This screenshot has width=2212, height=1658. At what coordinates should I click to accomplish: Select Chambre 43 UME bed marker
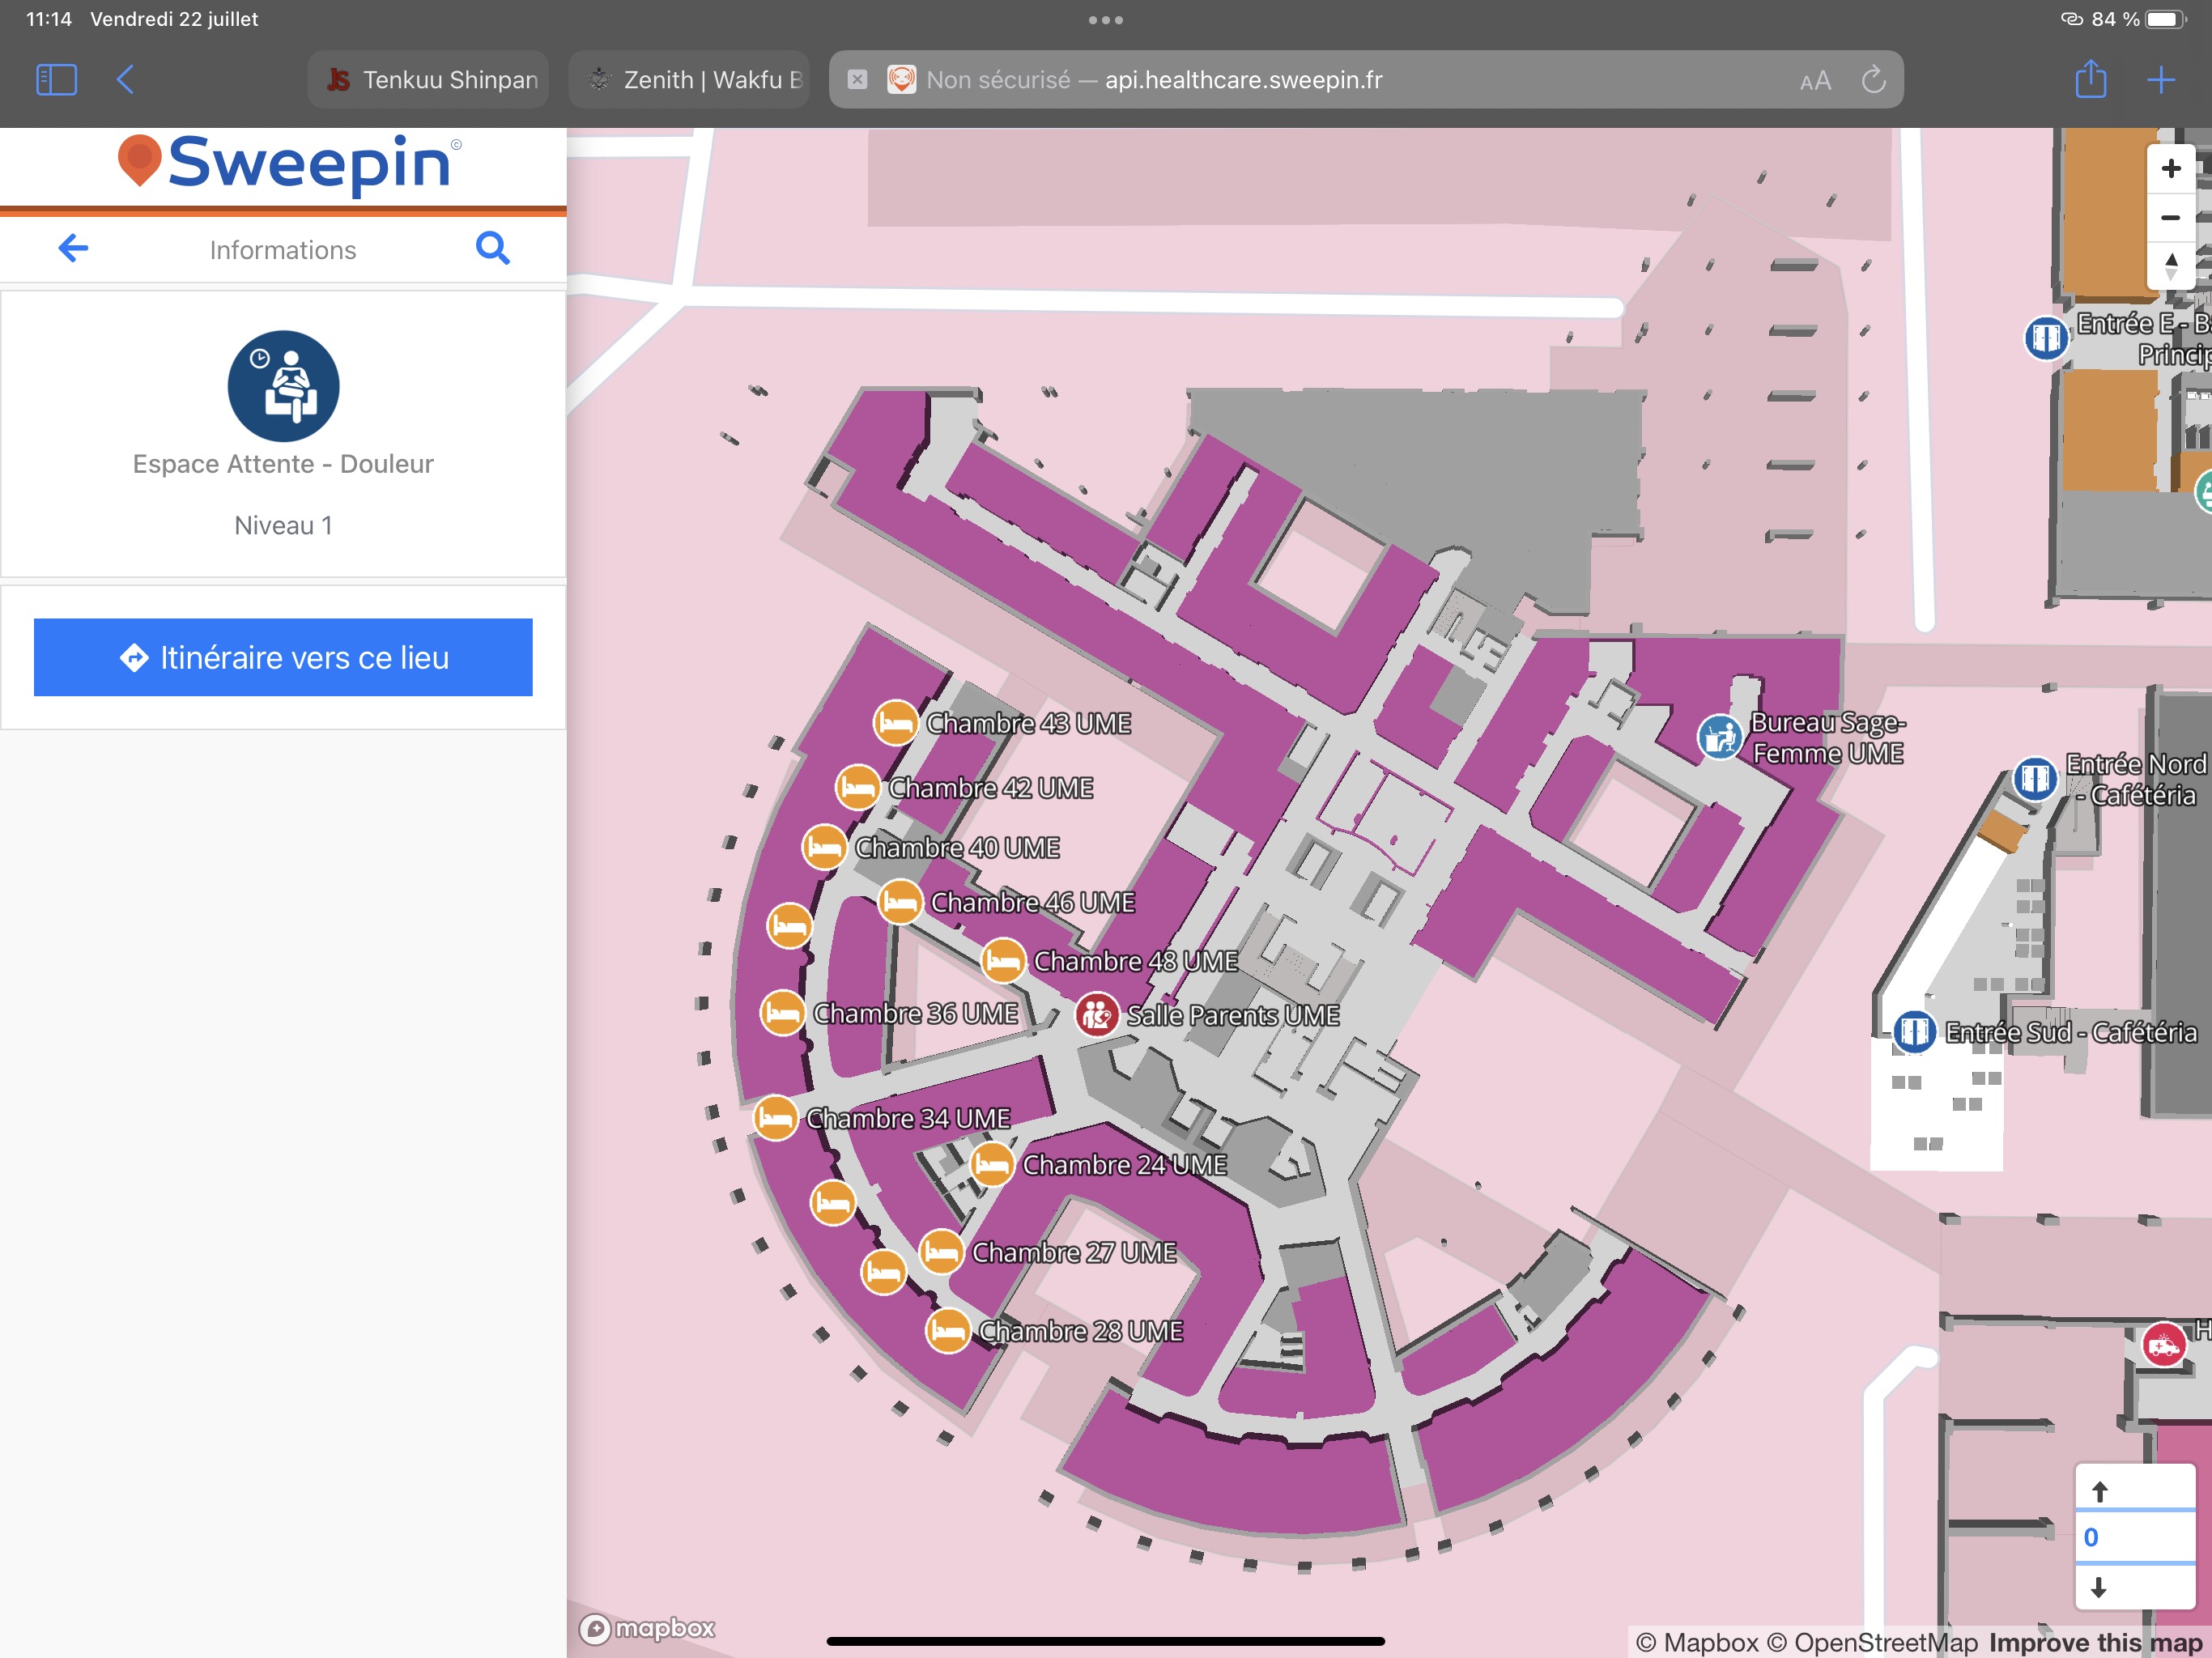(x=895, y=722)
